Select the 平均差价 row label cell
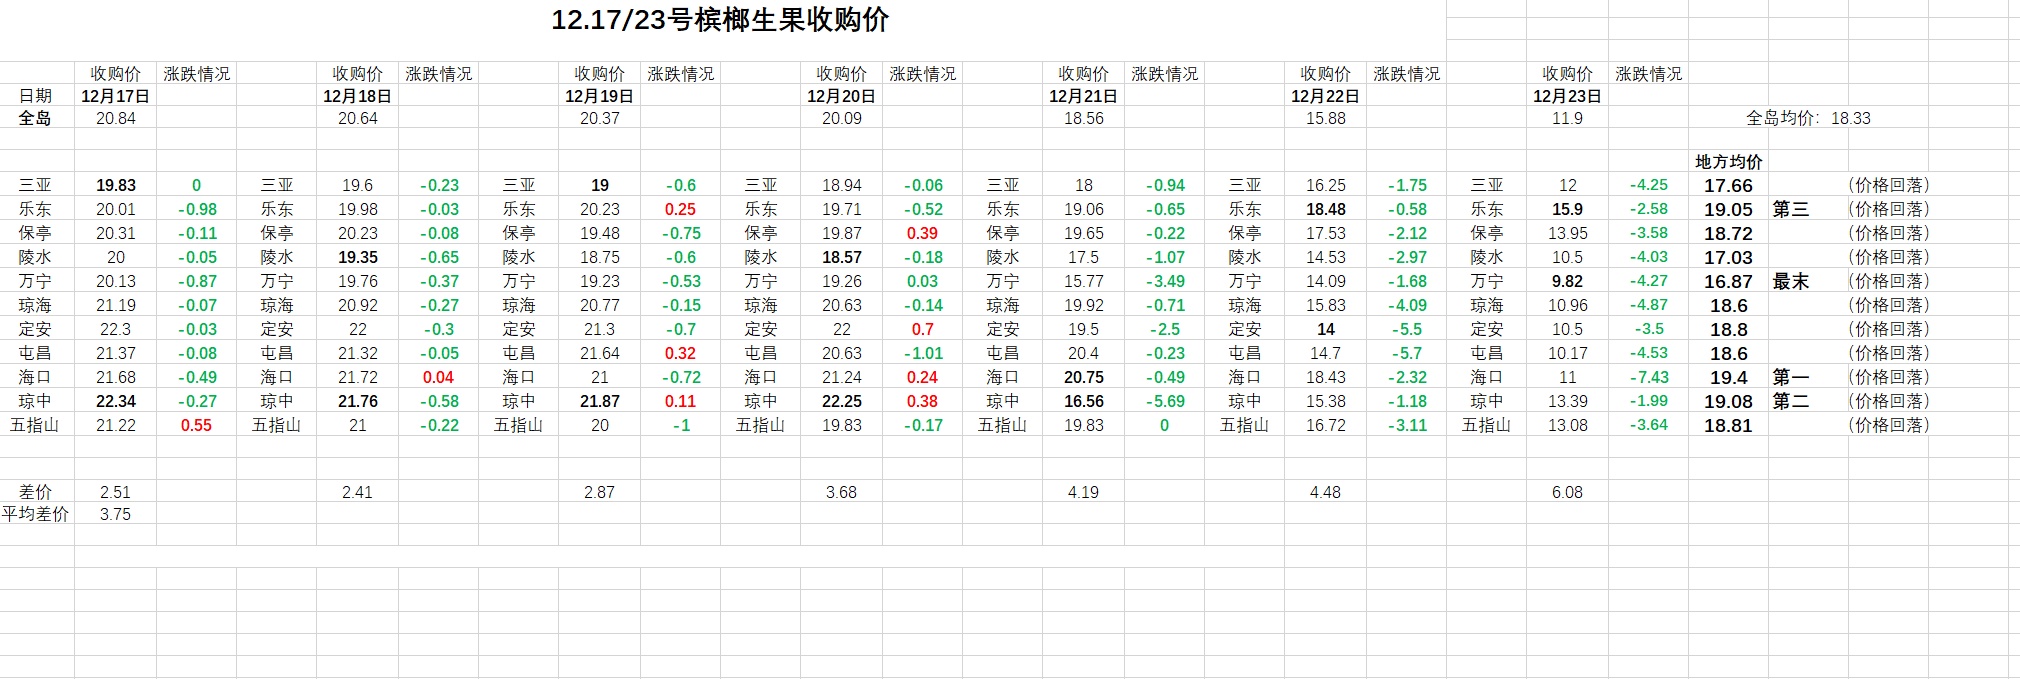Viewport: 2020px width, 679px height. (36, 514)
